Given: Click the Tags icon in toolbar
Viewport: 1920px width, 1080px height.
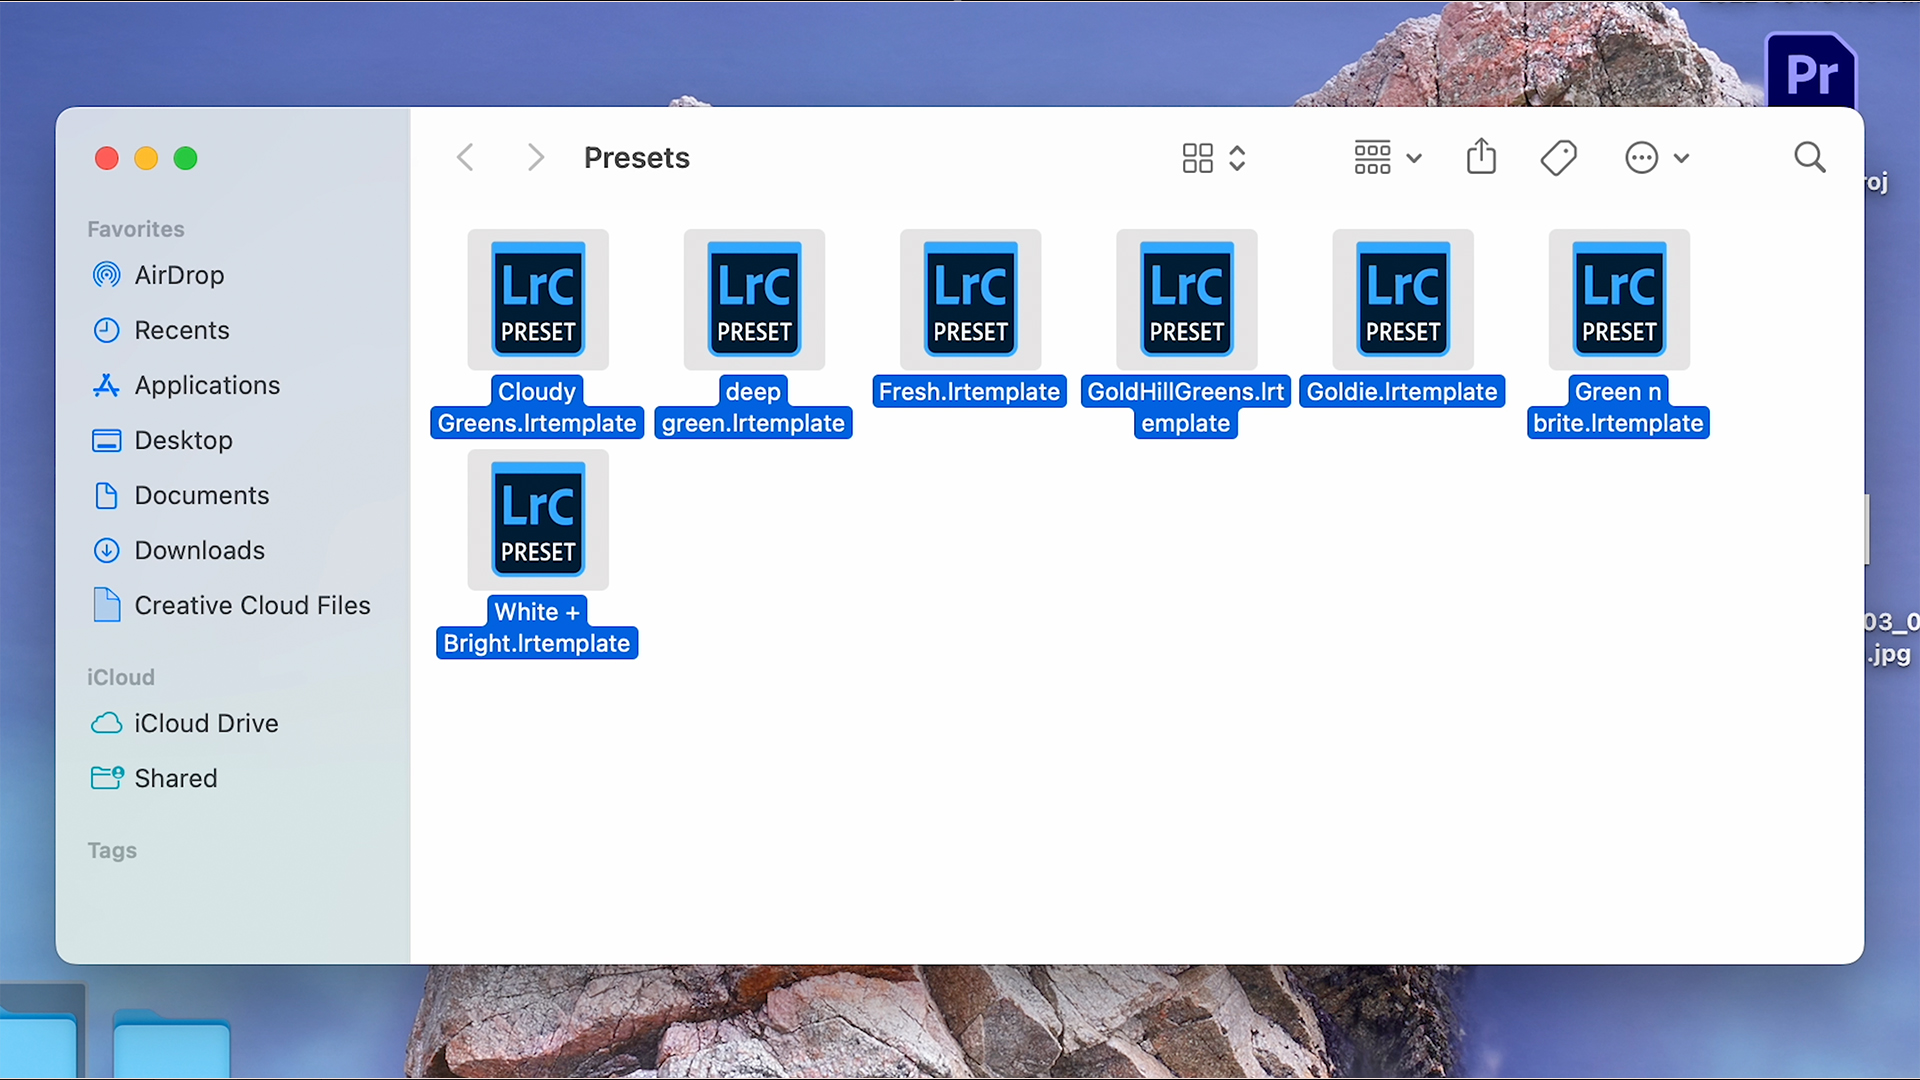Looking at the screenshot, I should [1558, 157].
